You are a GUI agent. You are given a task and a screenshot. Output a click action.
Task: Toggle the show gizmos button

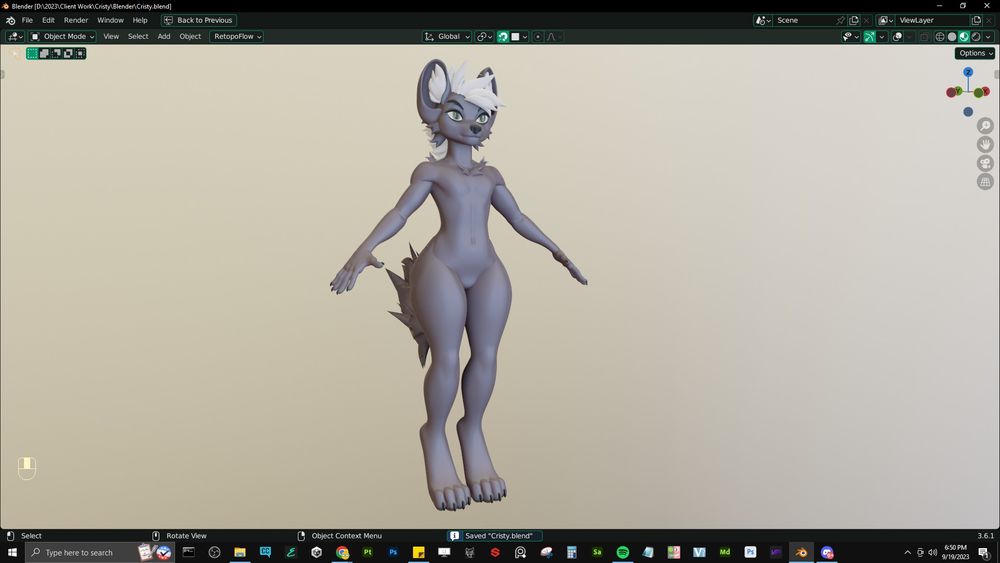(x=869, y=36)
